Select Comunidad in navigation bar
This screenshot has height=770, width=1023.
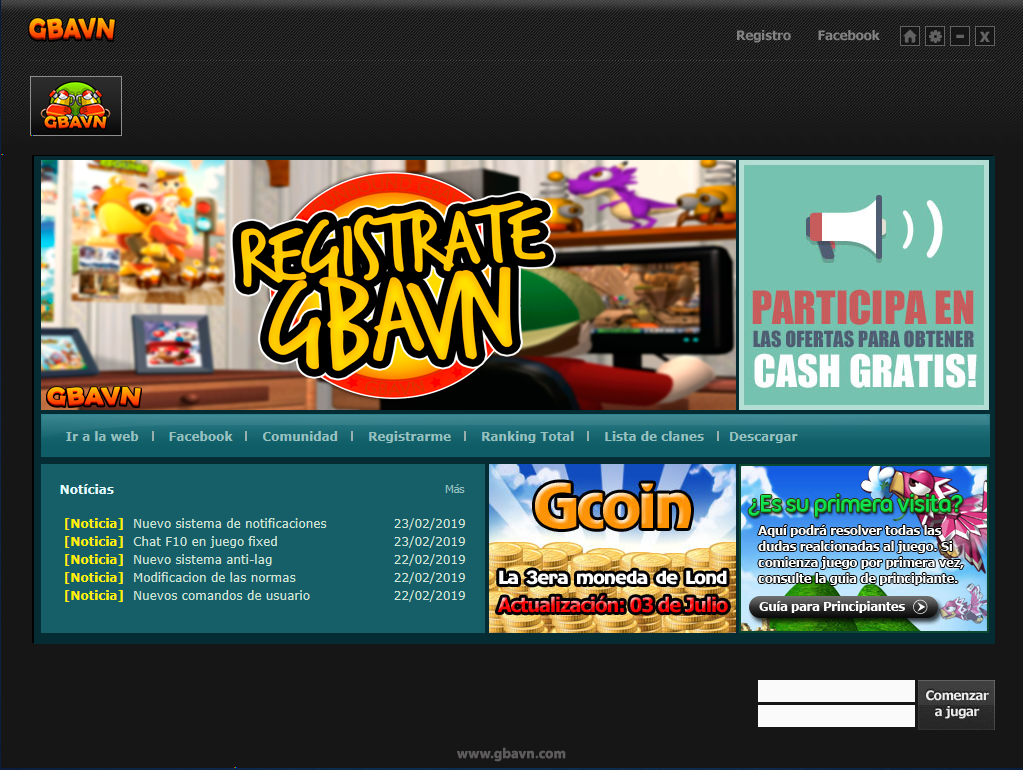click(300, 437)
